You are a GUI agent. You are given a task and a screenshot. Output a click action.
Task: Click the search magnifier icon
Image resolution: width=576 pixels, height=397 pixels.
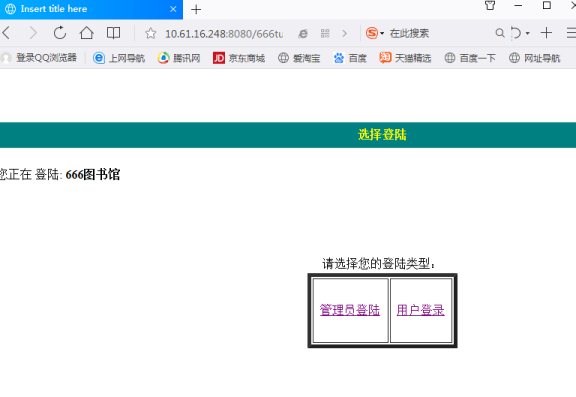[500, 33]
